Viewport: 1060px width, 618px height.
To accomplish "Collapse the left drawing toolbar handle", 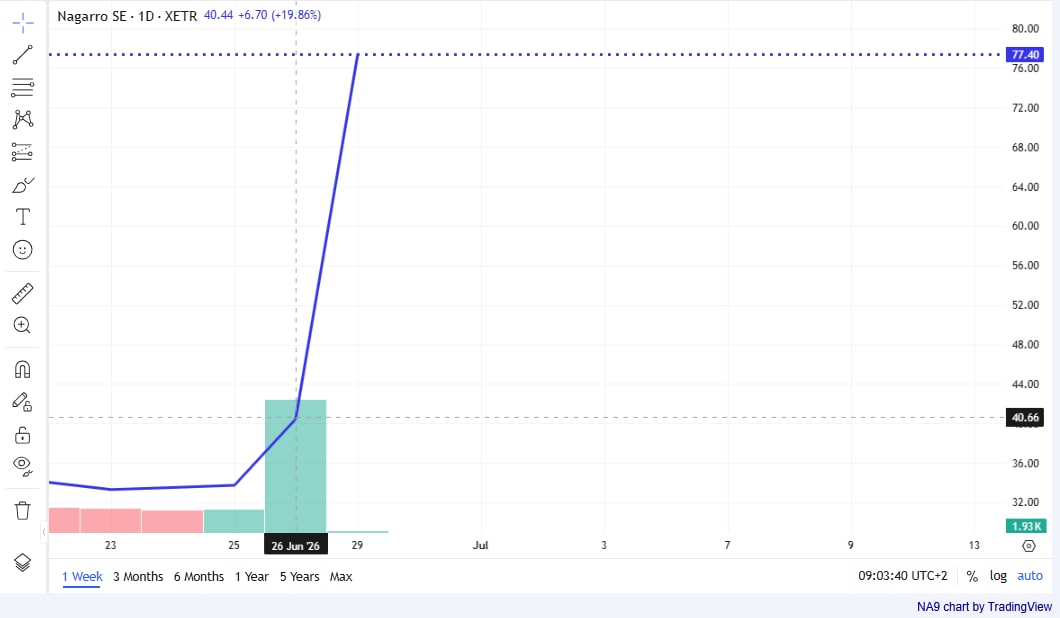I will (44, 532).
